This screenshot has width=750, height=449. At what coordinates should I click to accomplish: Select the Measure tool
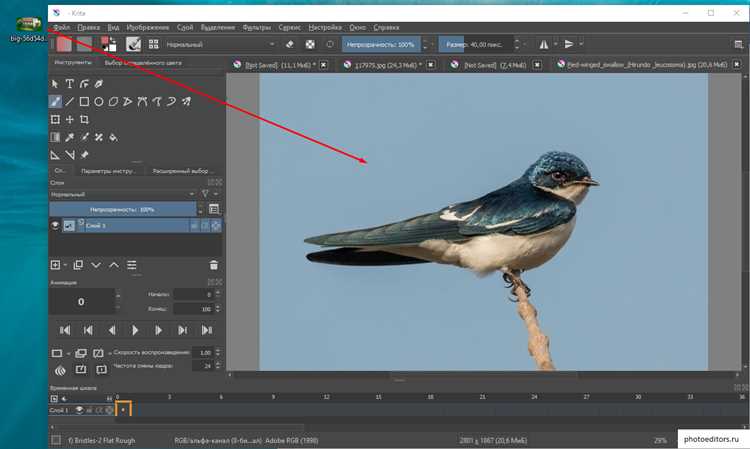click(70, 155)
